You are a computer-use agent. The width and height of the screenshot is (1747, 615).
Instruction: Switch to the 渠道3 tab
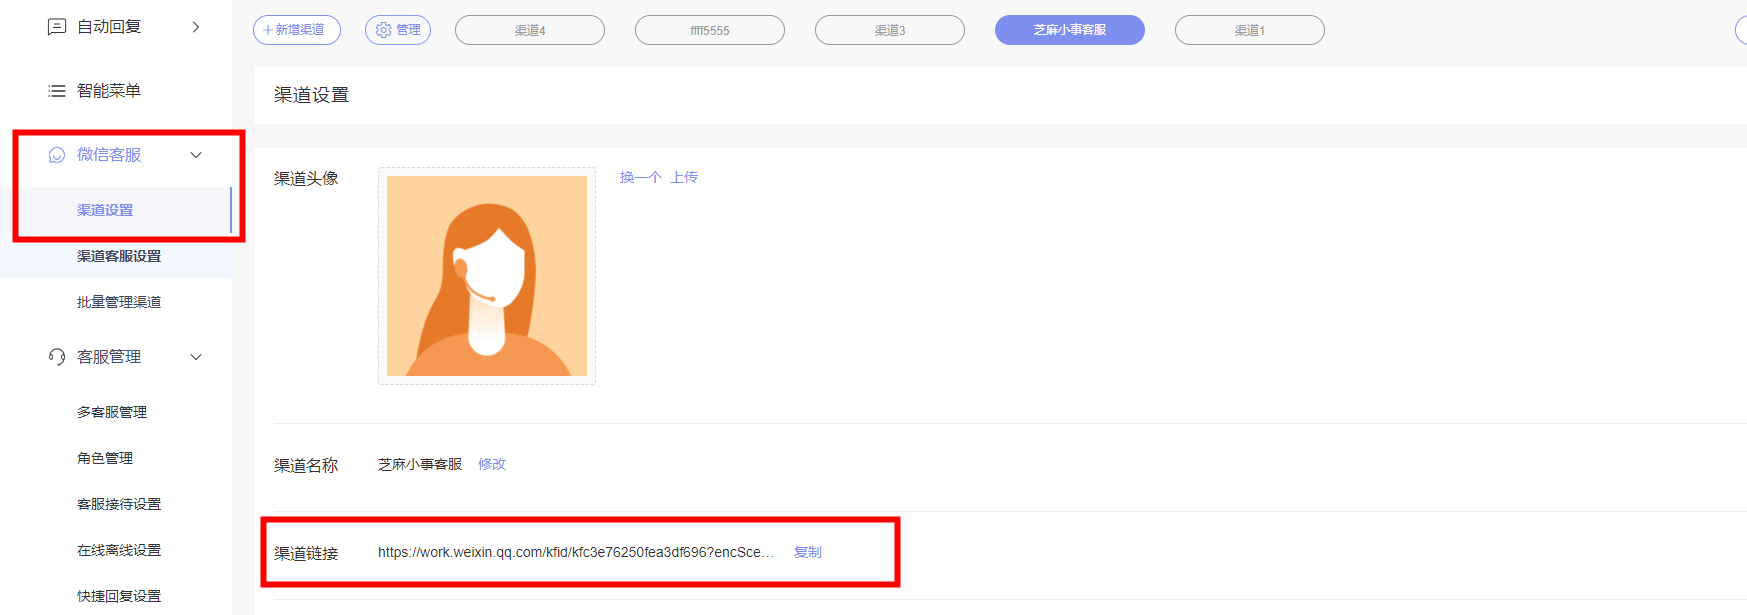click(x=890, y=30)
